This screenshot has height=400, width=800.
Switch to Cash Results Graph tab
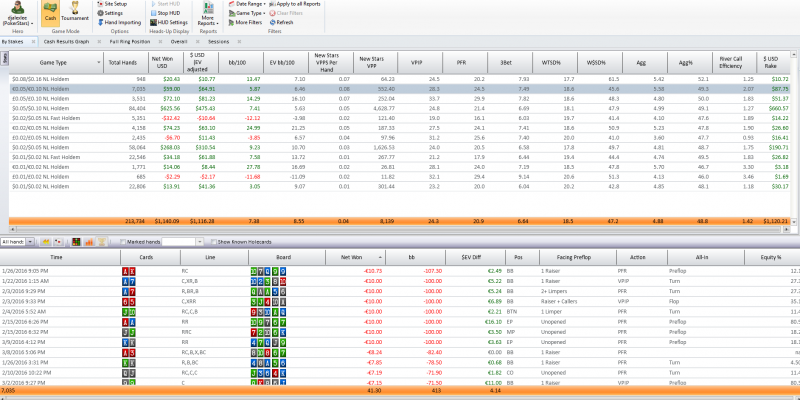(x=66, y=42)
